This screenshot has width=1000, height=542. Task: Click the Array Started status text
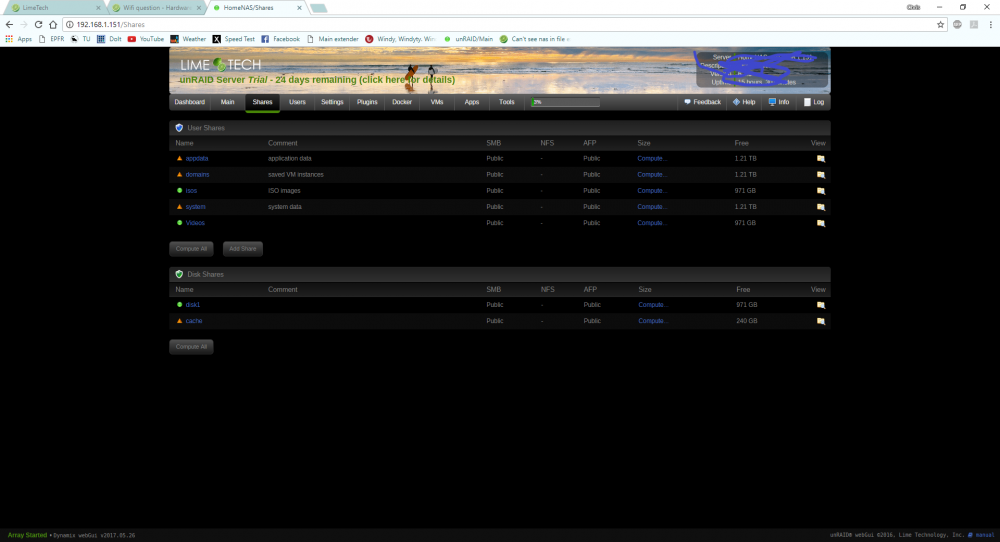point(27,535)
